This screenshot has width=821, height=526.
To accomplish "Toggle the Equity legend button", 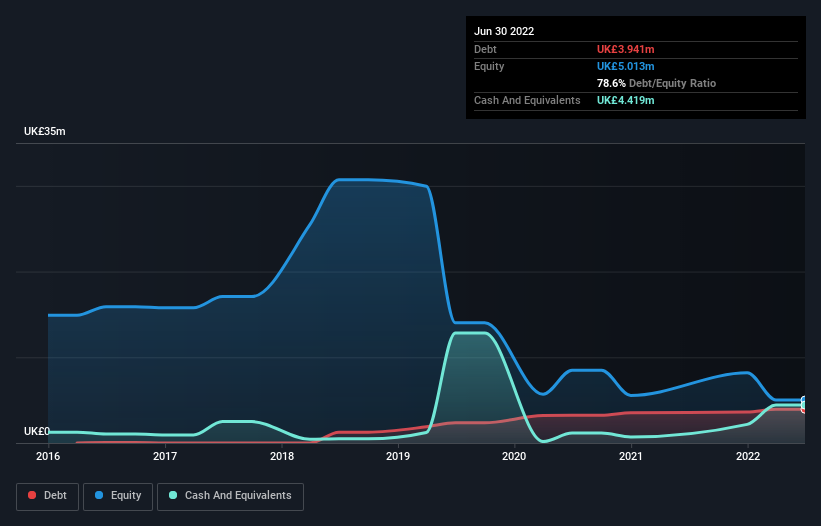I will tap(118, 496).
